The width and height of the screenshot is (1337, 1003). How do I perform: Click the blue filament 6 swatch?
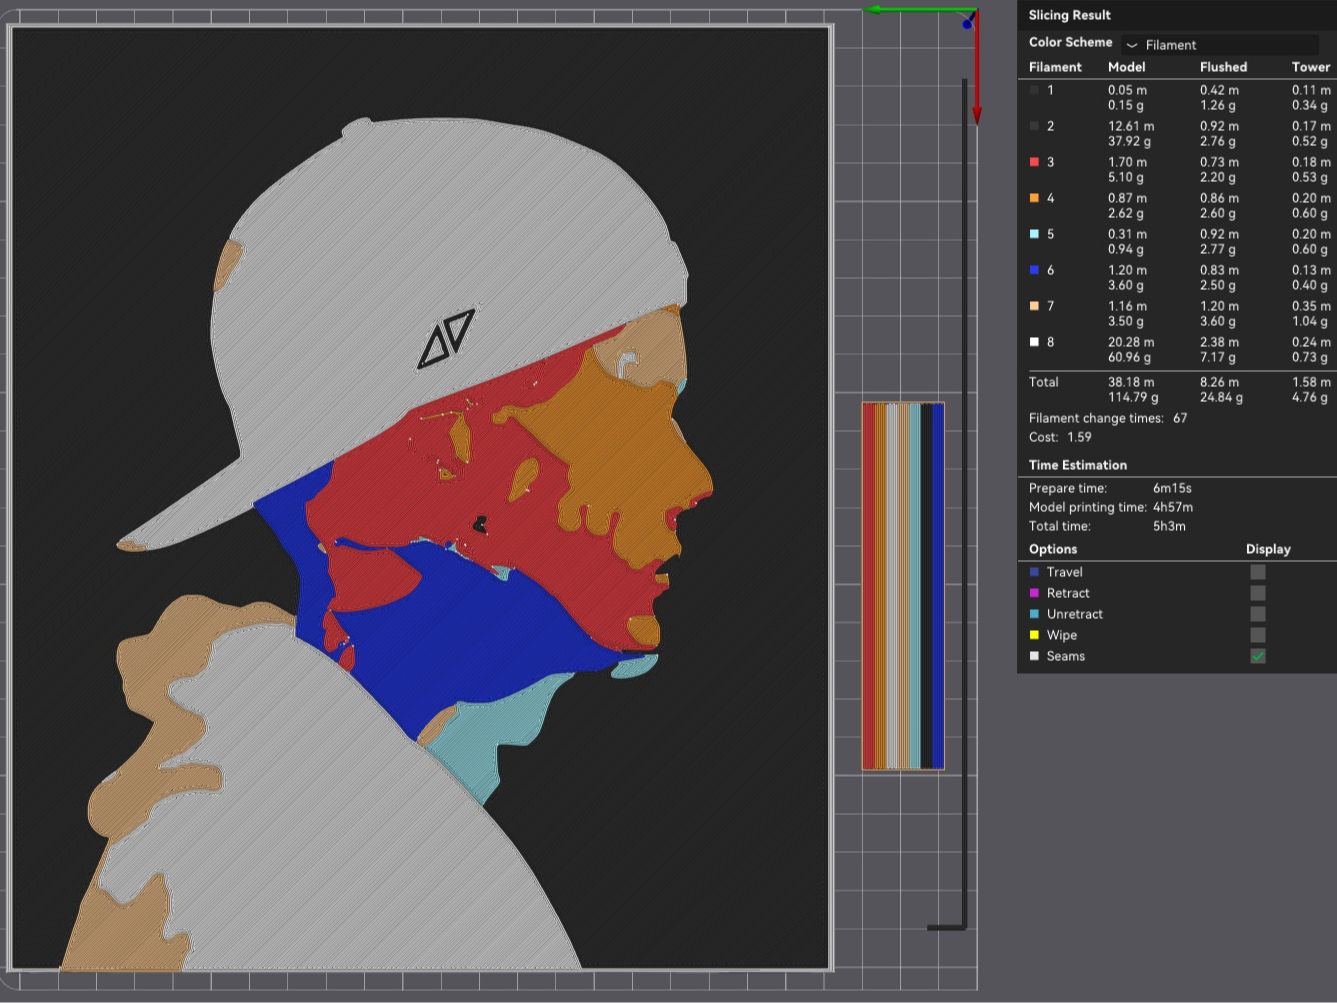[x=1034, y=270]
